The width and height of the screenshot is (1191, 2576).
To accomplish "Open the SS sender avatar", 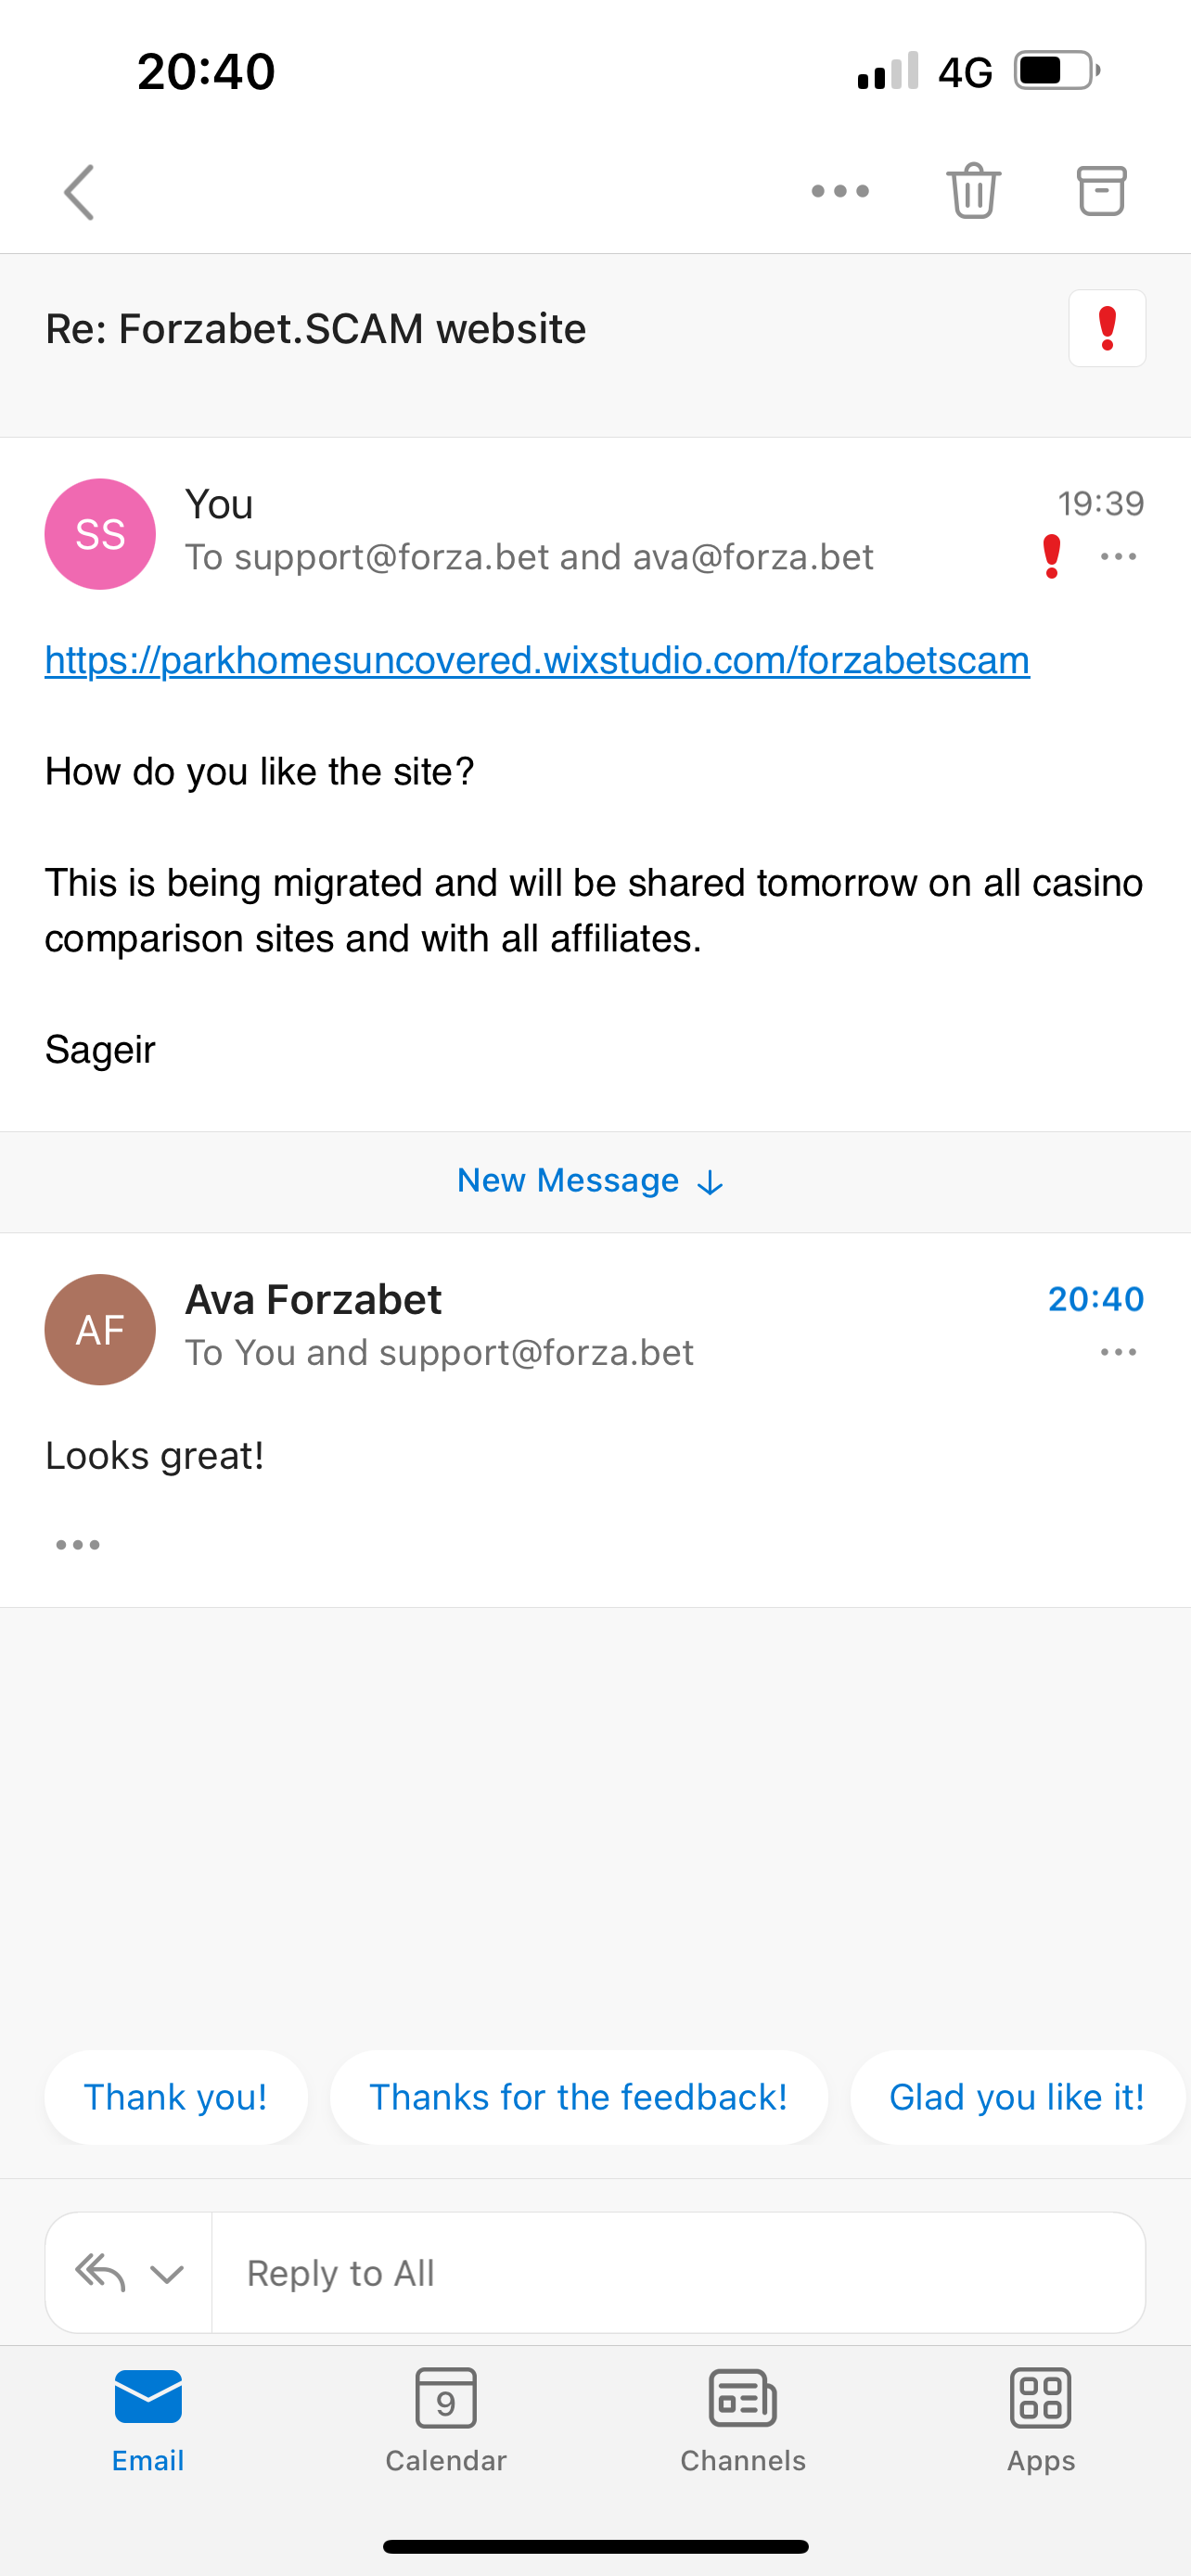I will pos(100,534).
